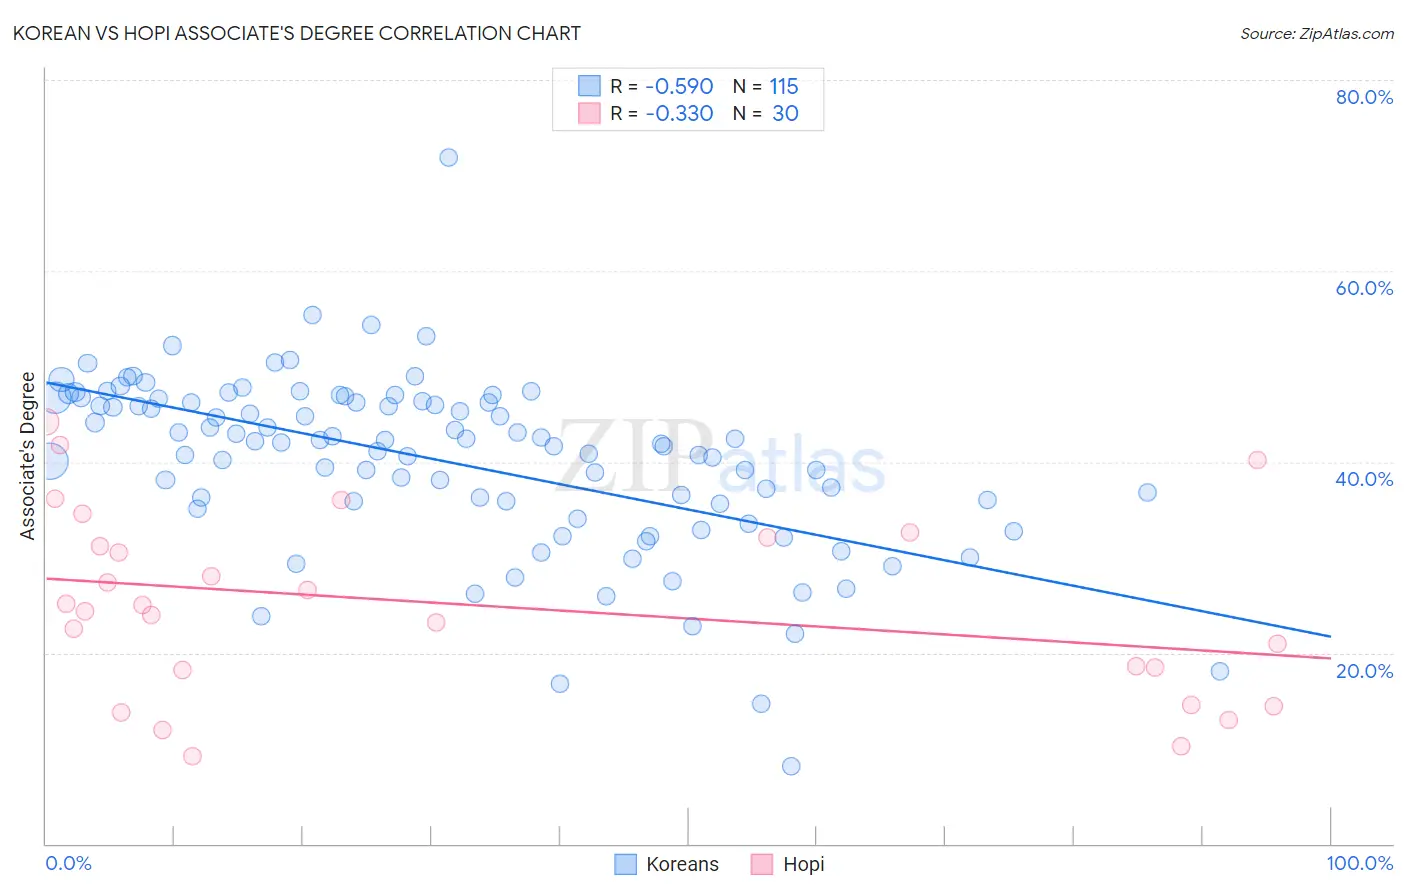Click the 40.0% y-axis label
1406x892 pixels.
click(x=1364, y=479)
